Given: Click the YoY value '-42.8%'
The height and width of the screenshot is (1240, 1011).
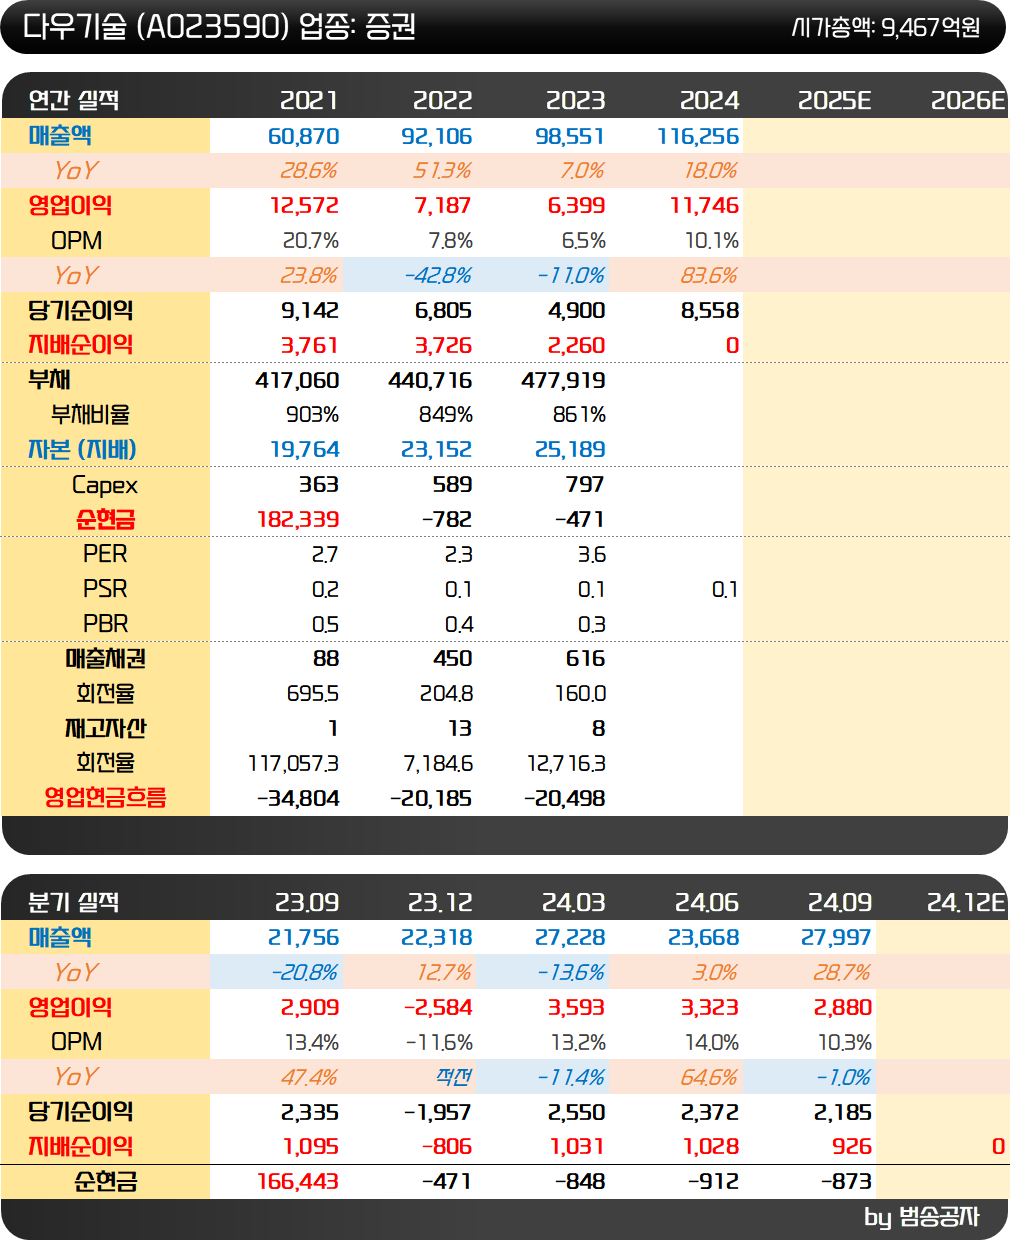Looking at the screenshot, I should [x=438, y=275].
